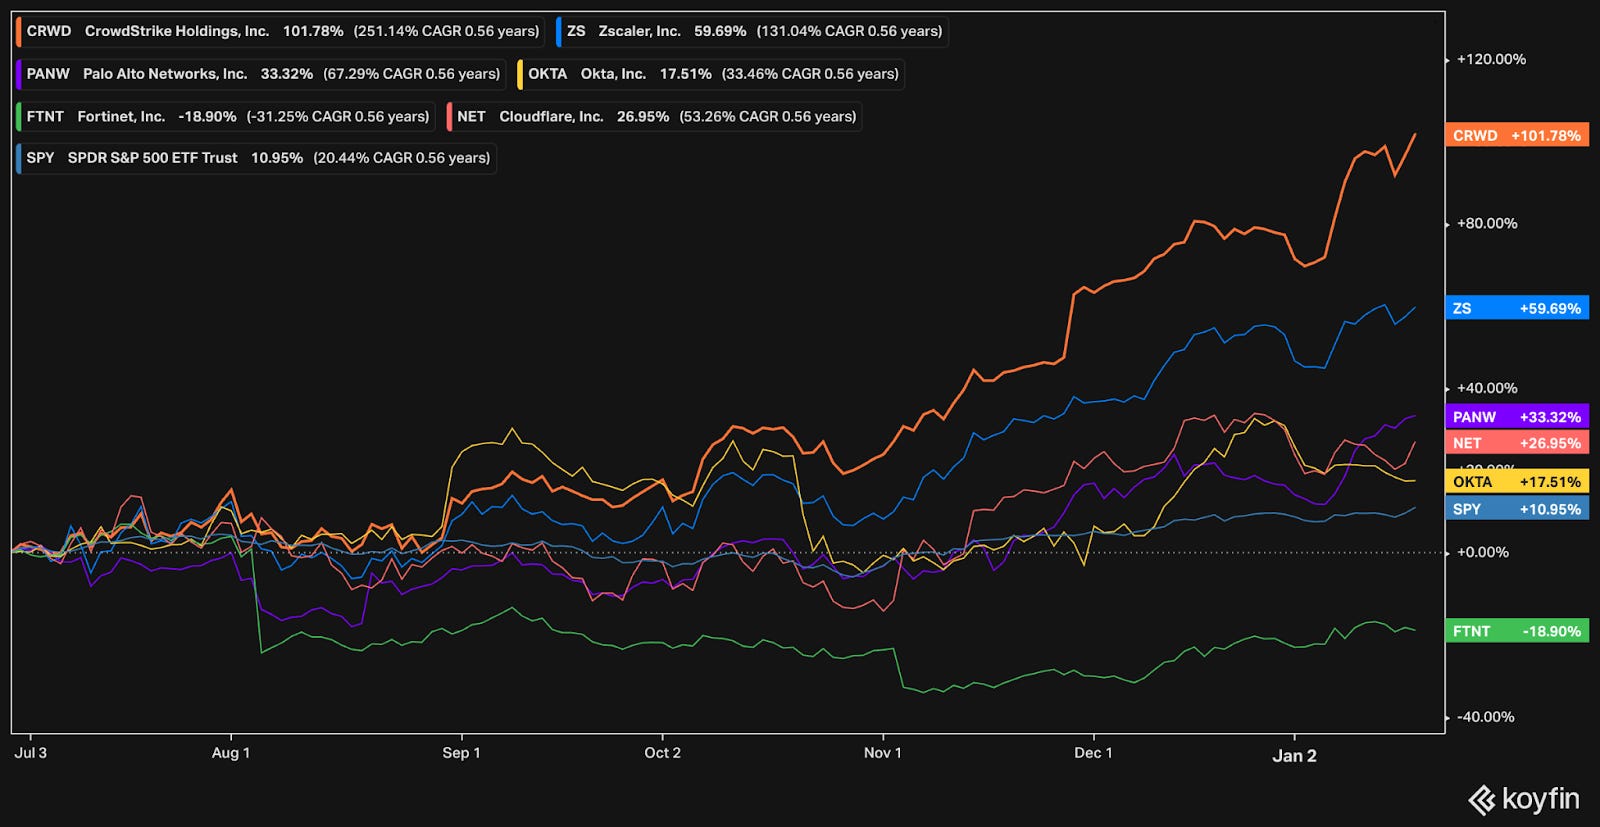The image size is (1600, 827).
Task: Click the +0.00% axis label
Action: pyautogui.click(x=1483, y=552)
